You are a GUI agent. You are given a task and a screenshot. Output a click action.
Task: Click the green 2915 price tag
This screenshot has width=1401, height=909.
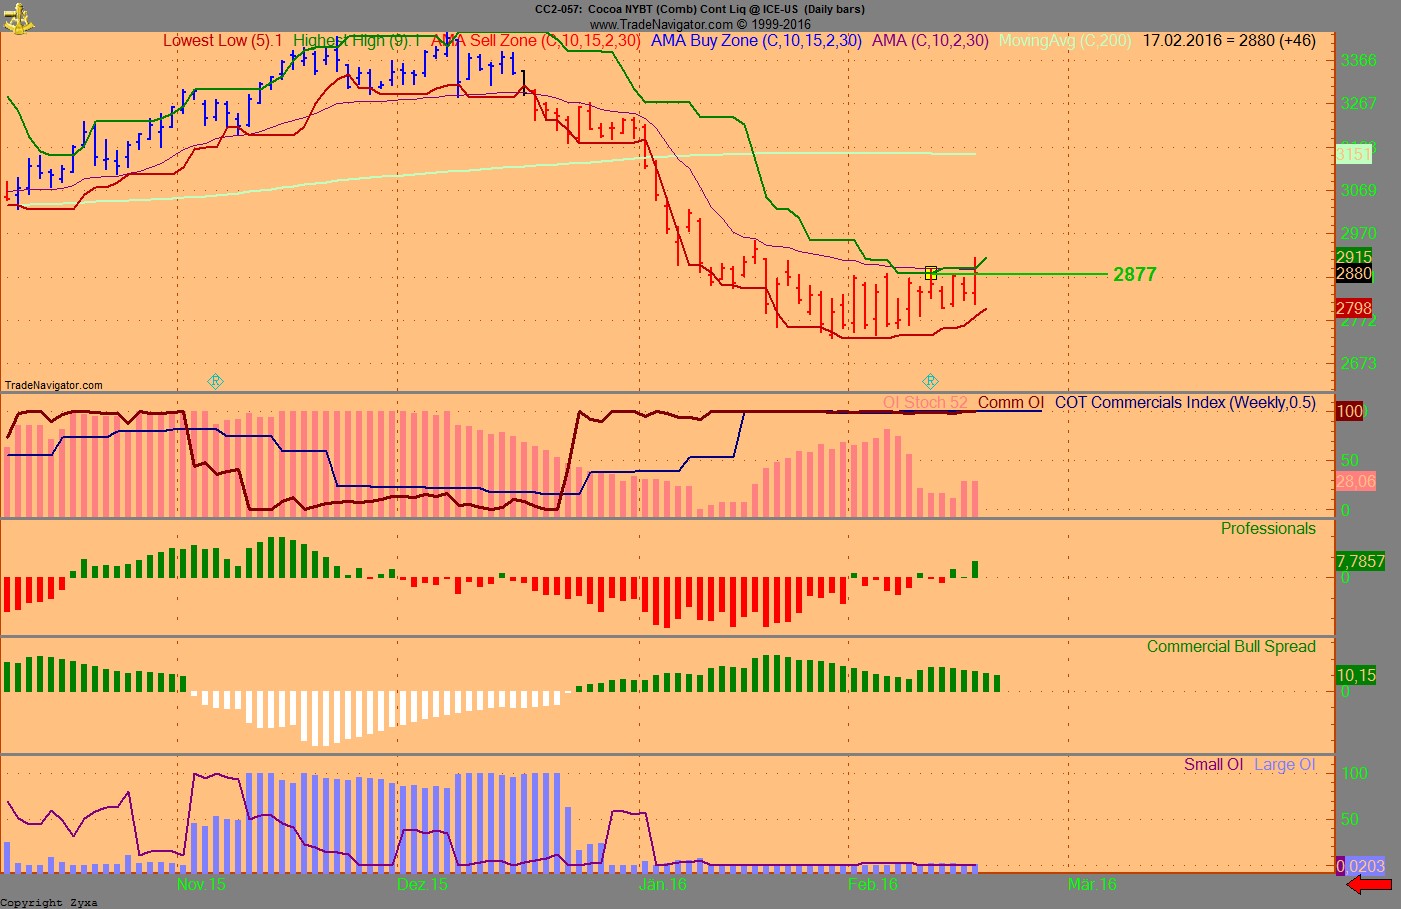point(1356,257)
